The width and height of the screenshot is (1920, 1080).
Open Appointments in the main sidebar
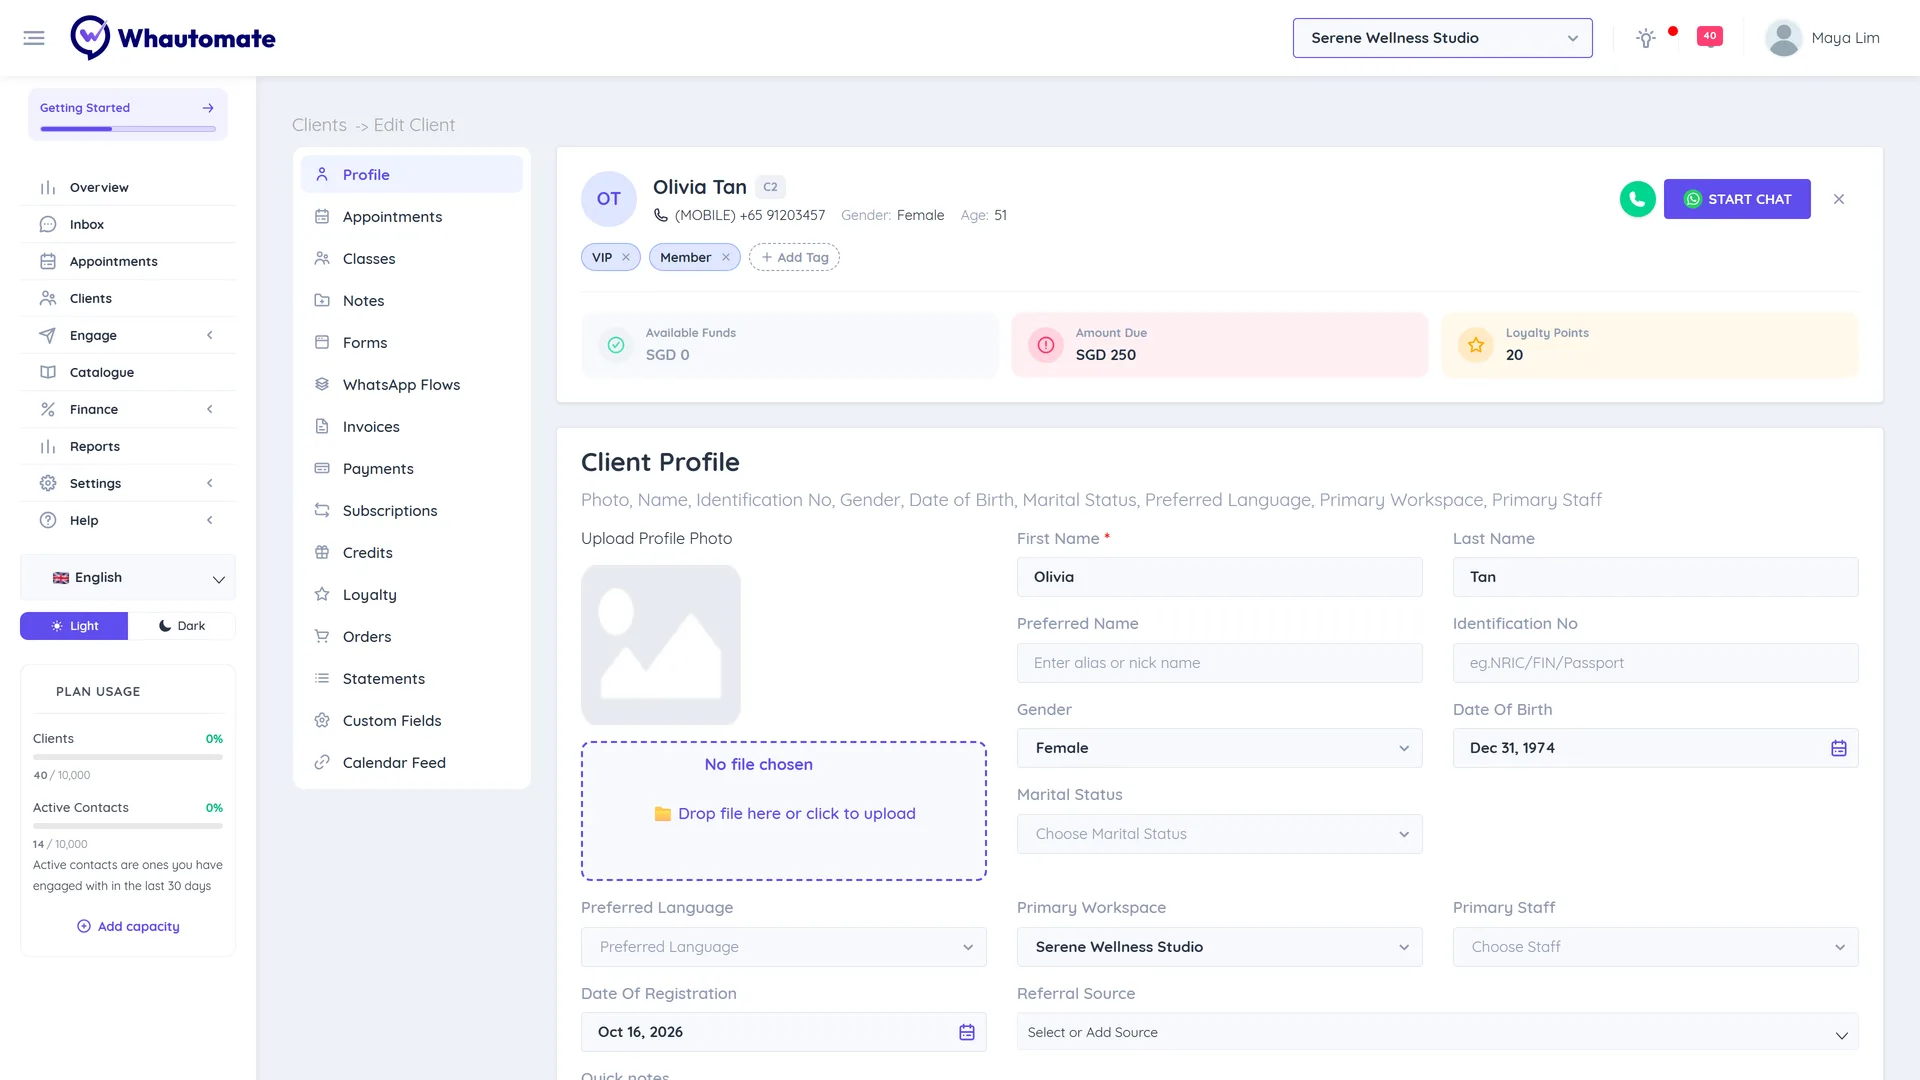click(128, 261)
